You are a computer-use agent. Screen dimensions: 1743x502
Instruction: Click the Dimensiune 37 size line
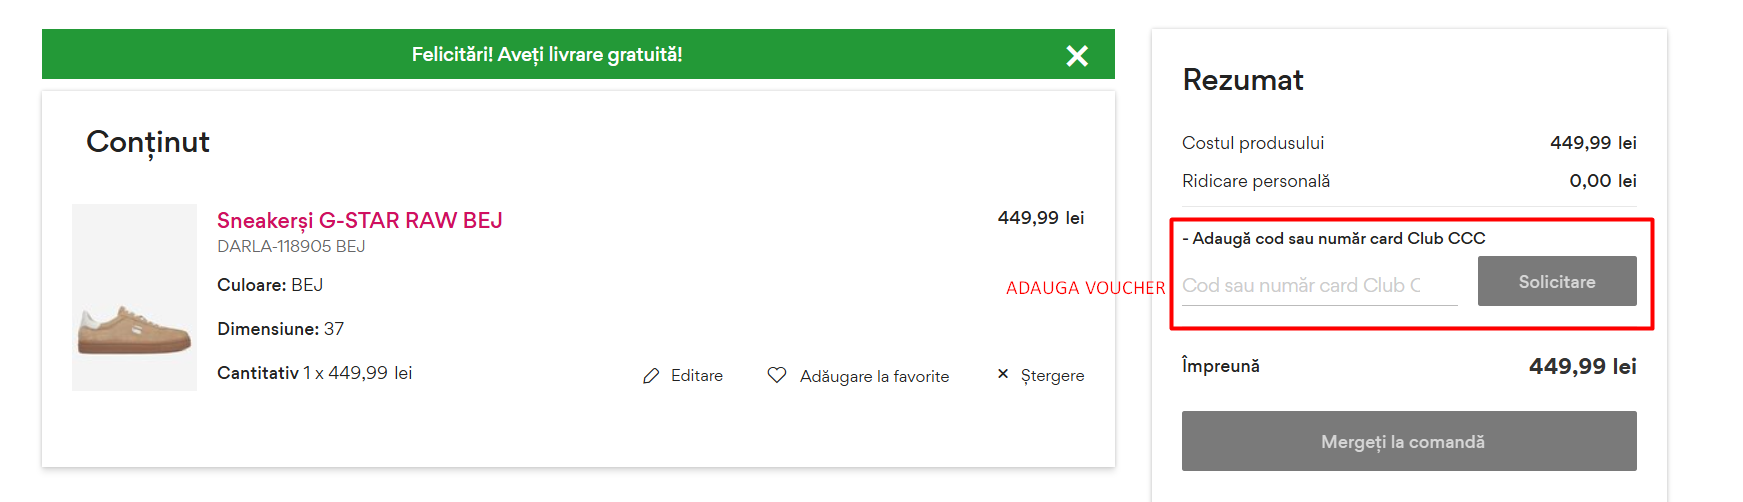[x=280, y=329]
